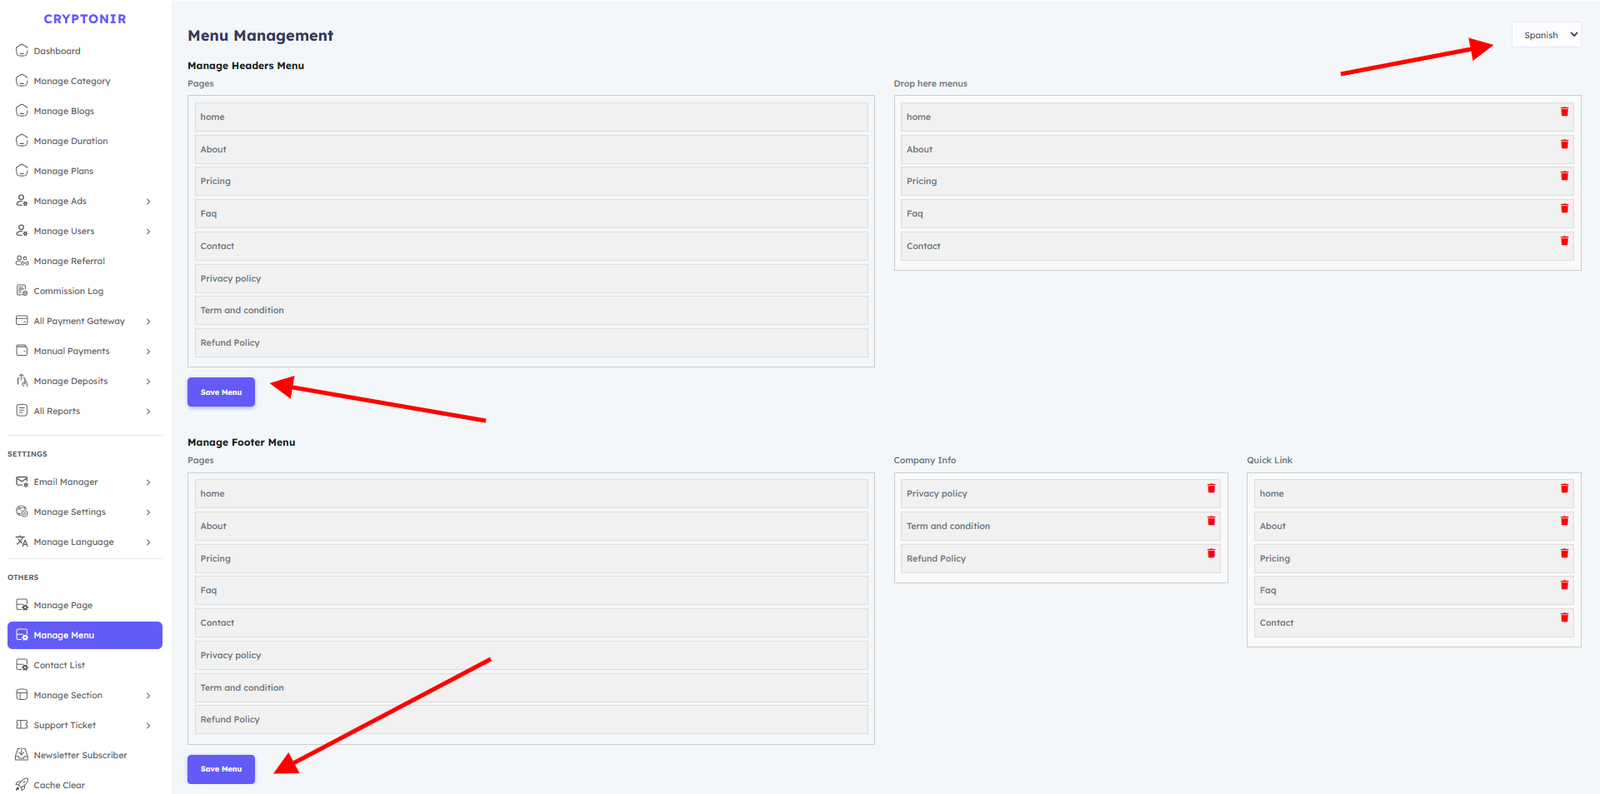
Task: Expand the Manage Language chevron
Action: (x=148, y=543)
